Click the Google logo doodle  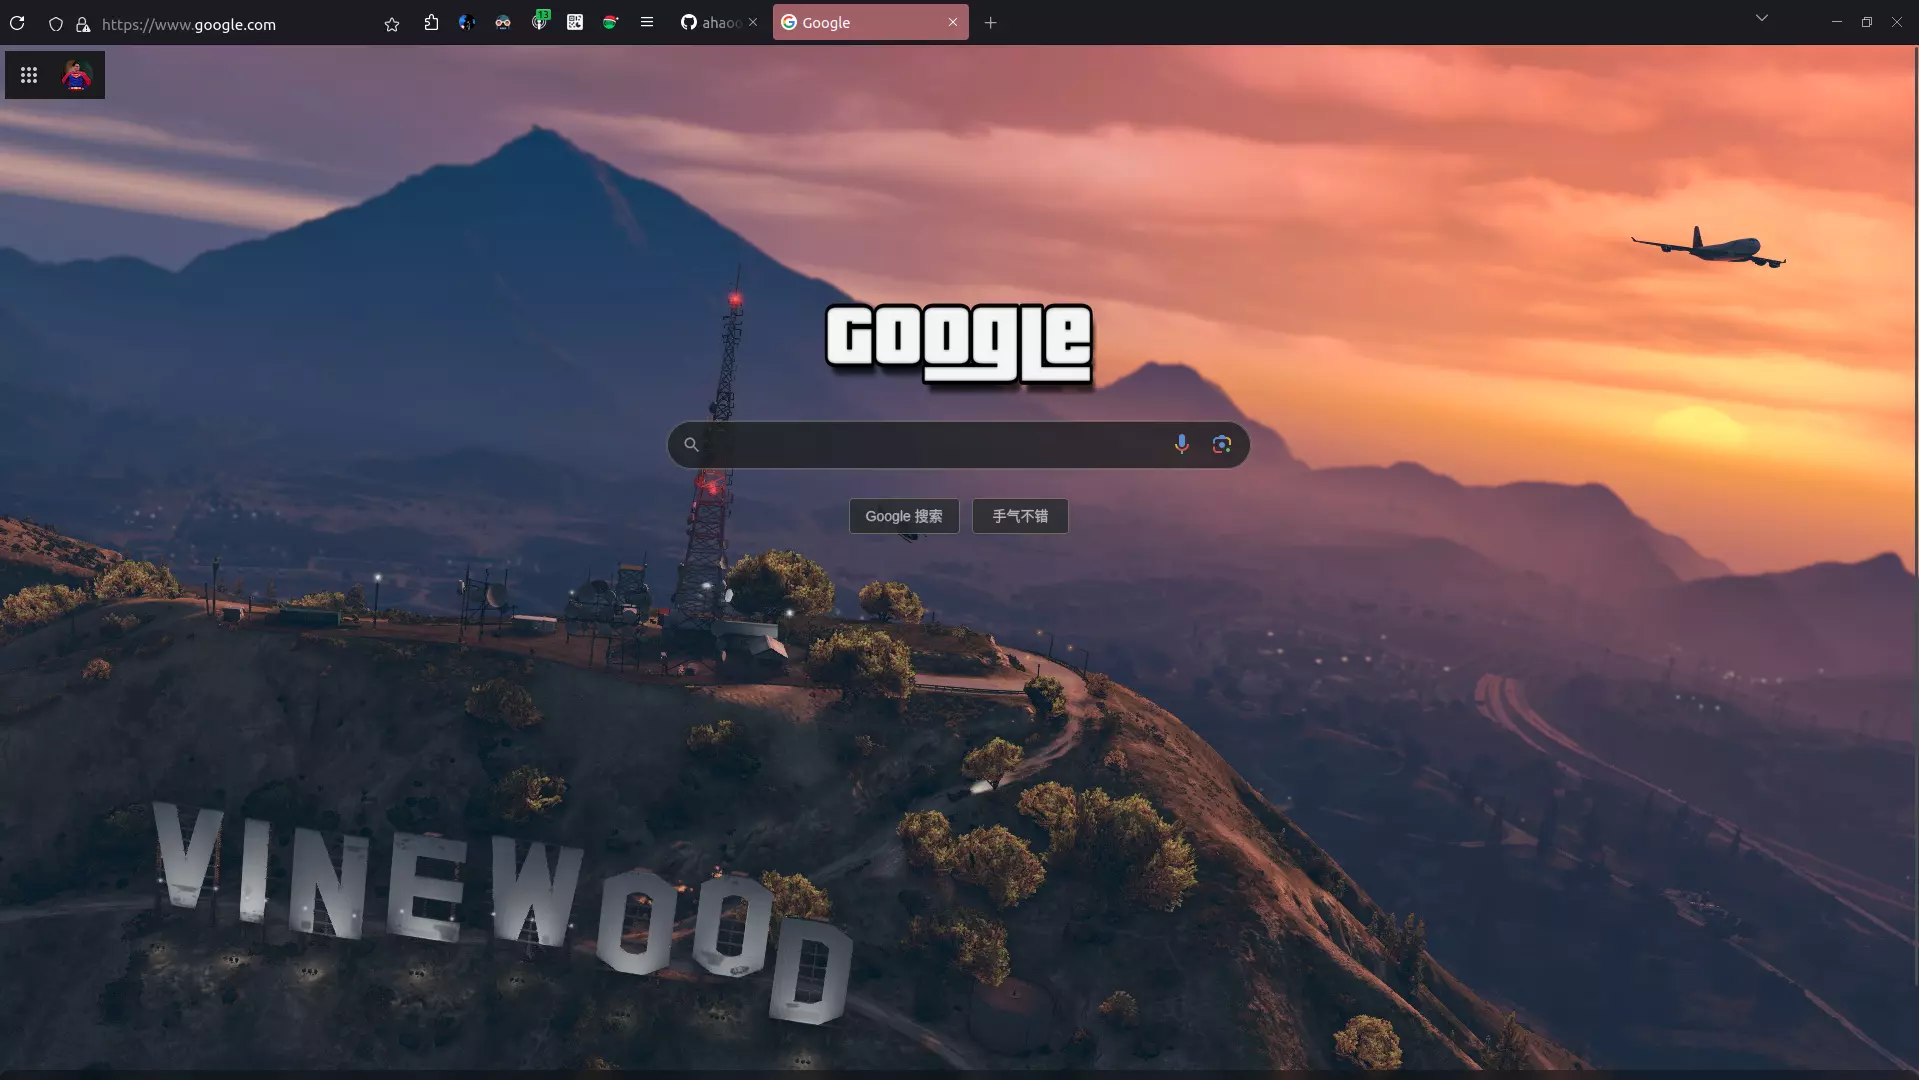click(958, 344)
